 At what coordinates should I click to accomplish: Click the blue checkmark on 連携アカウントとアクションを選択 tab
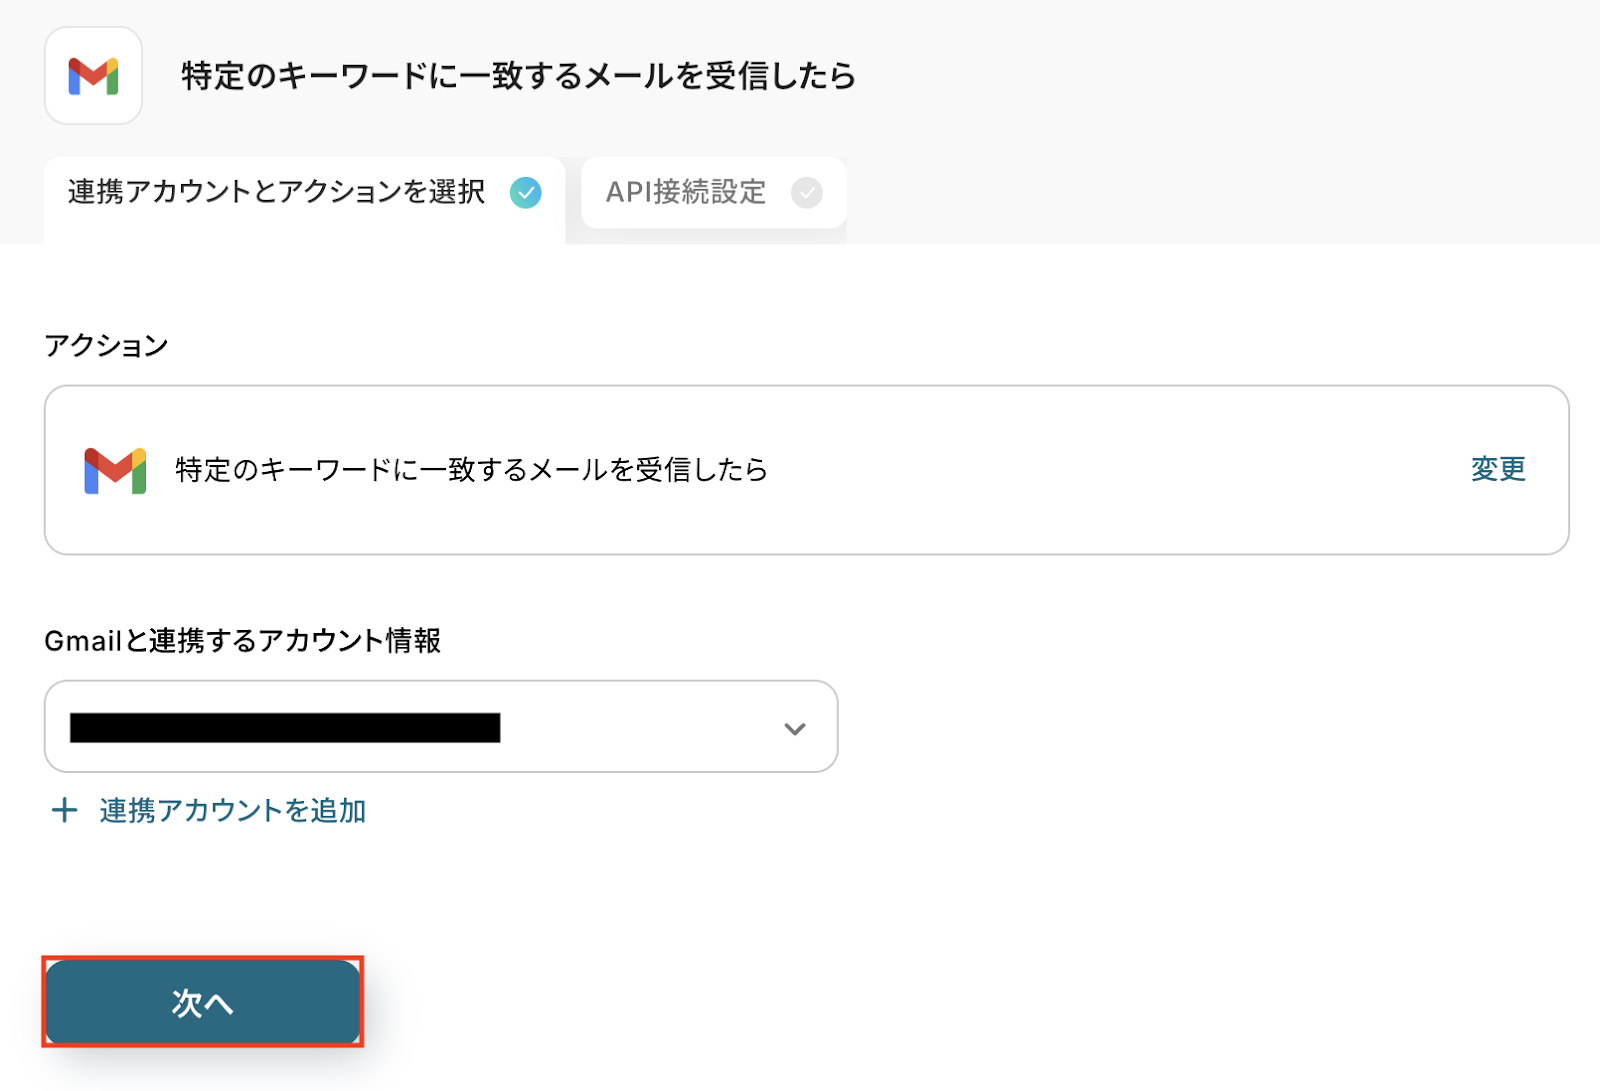coord(526,192)
